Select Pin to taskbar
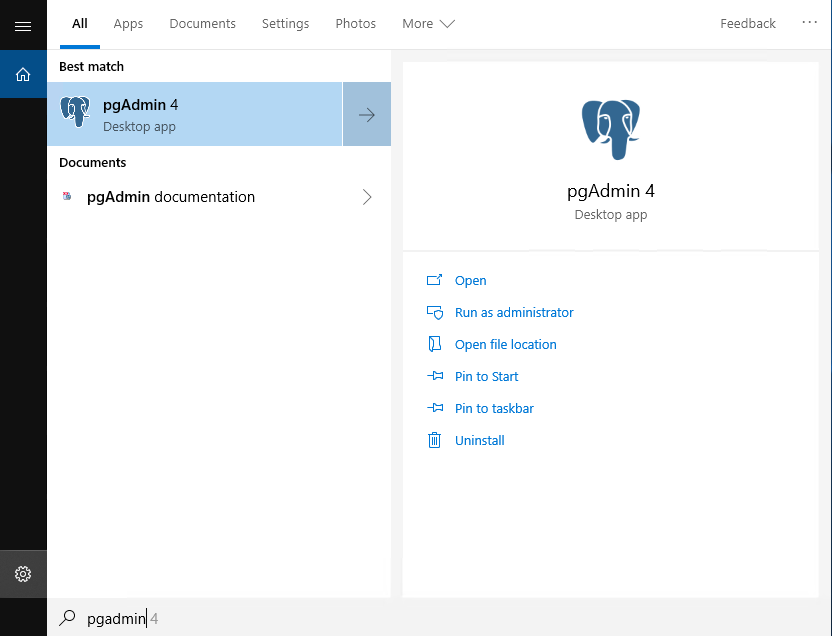The height and width of the screenshot is (636, 832). [x=494, y=408]
